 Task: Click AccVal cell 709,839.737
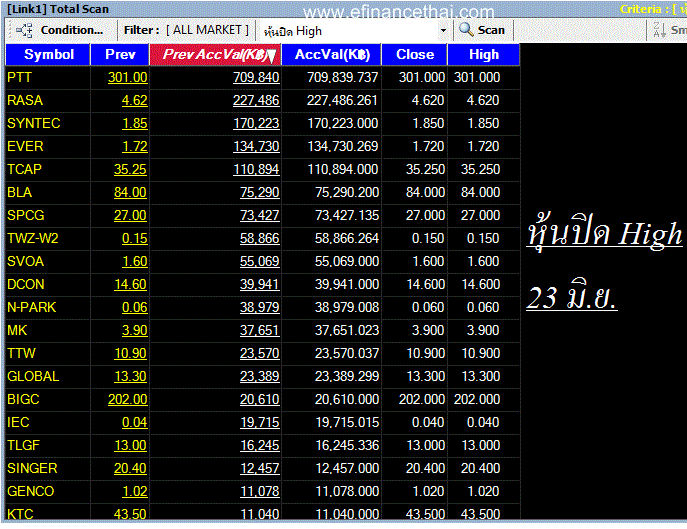[x=342, y=77]
